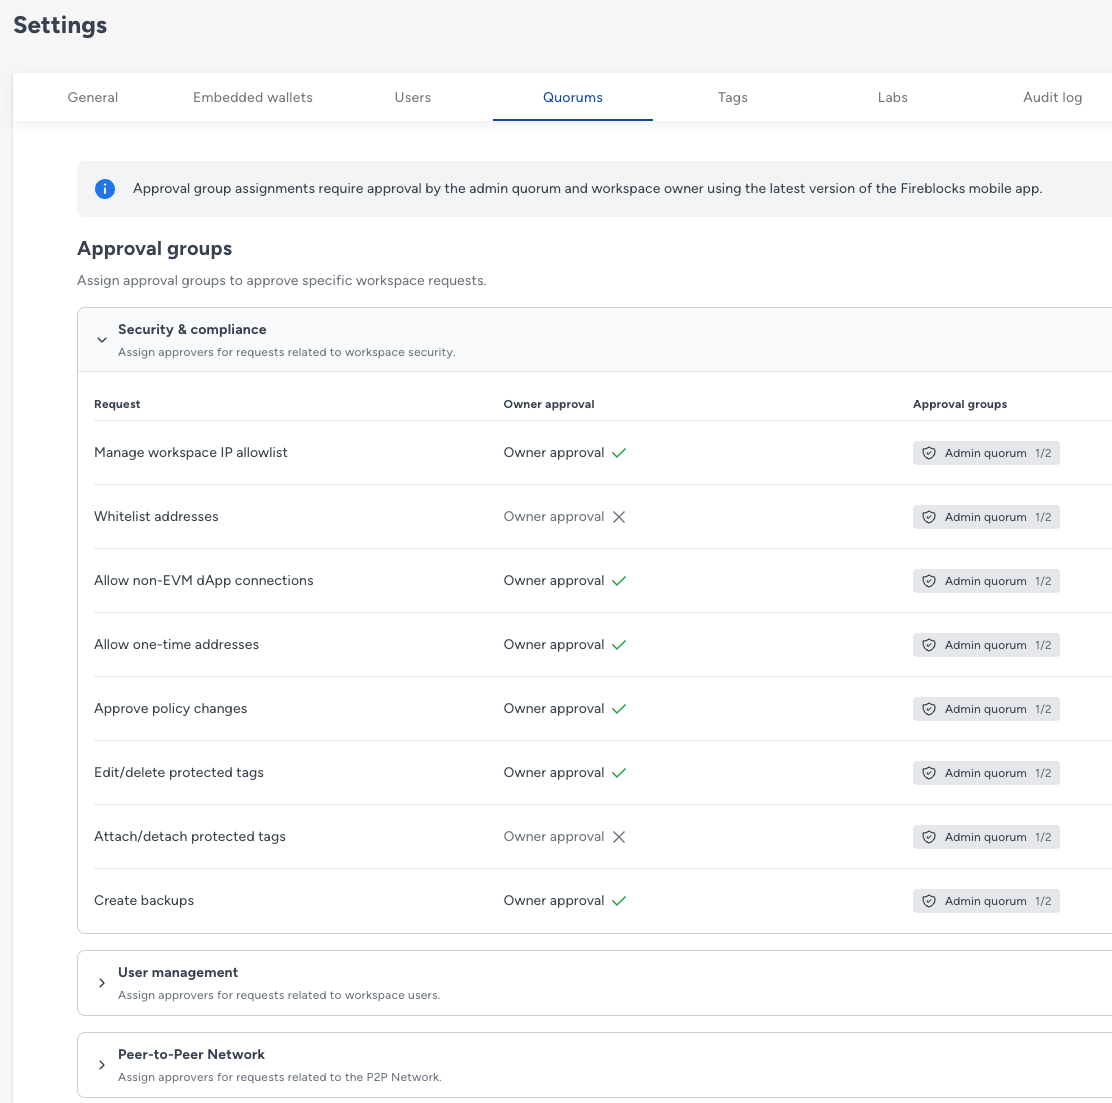Click 'Allow non-EVM dApp connections' request text
1112x1103 pixels.
click(204, 580)
